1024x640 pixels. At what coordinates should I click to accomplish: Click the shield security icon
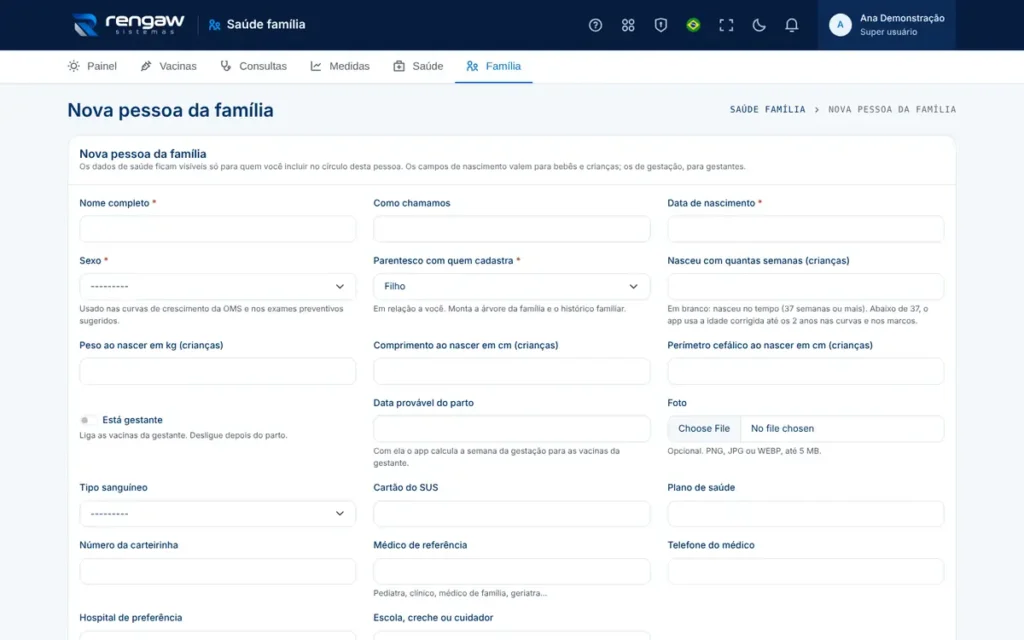pyautogui.click(x=660, y=25)
